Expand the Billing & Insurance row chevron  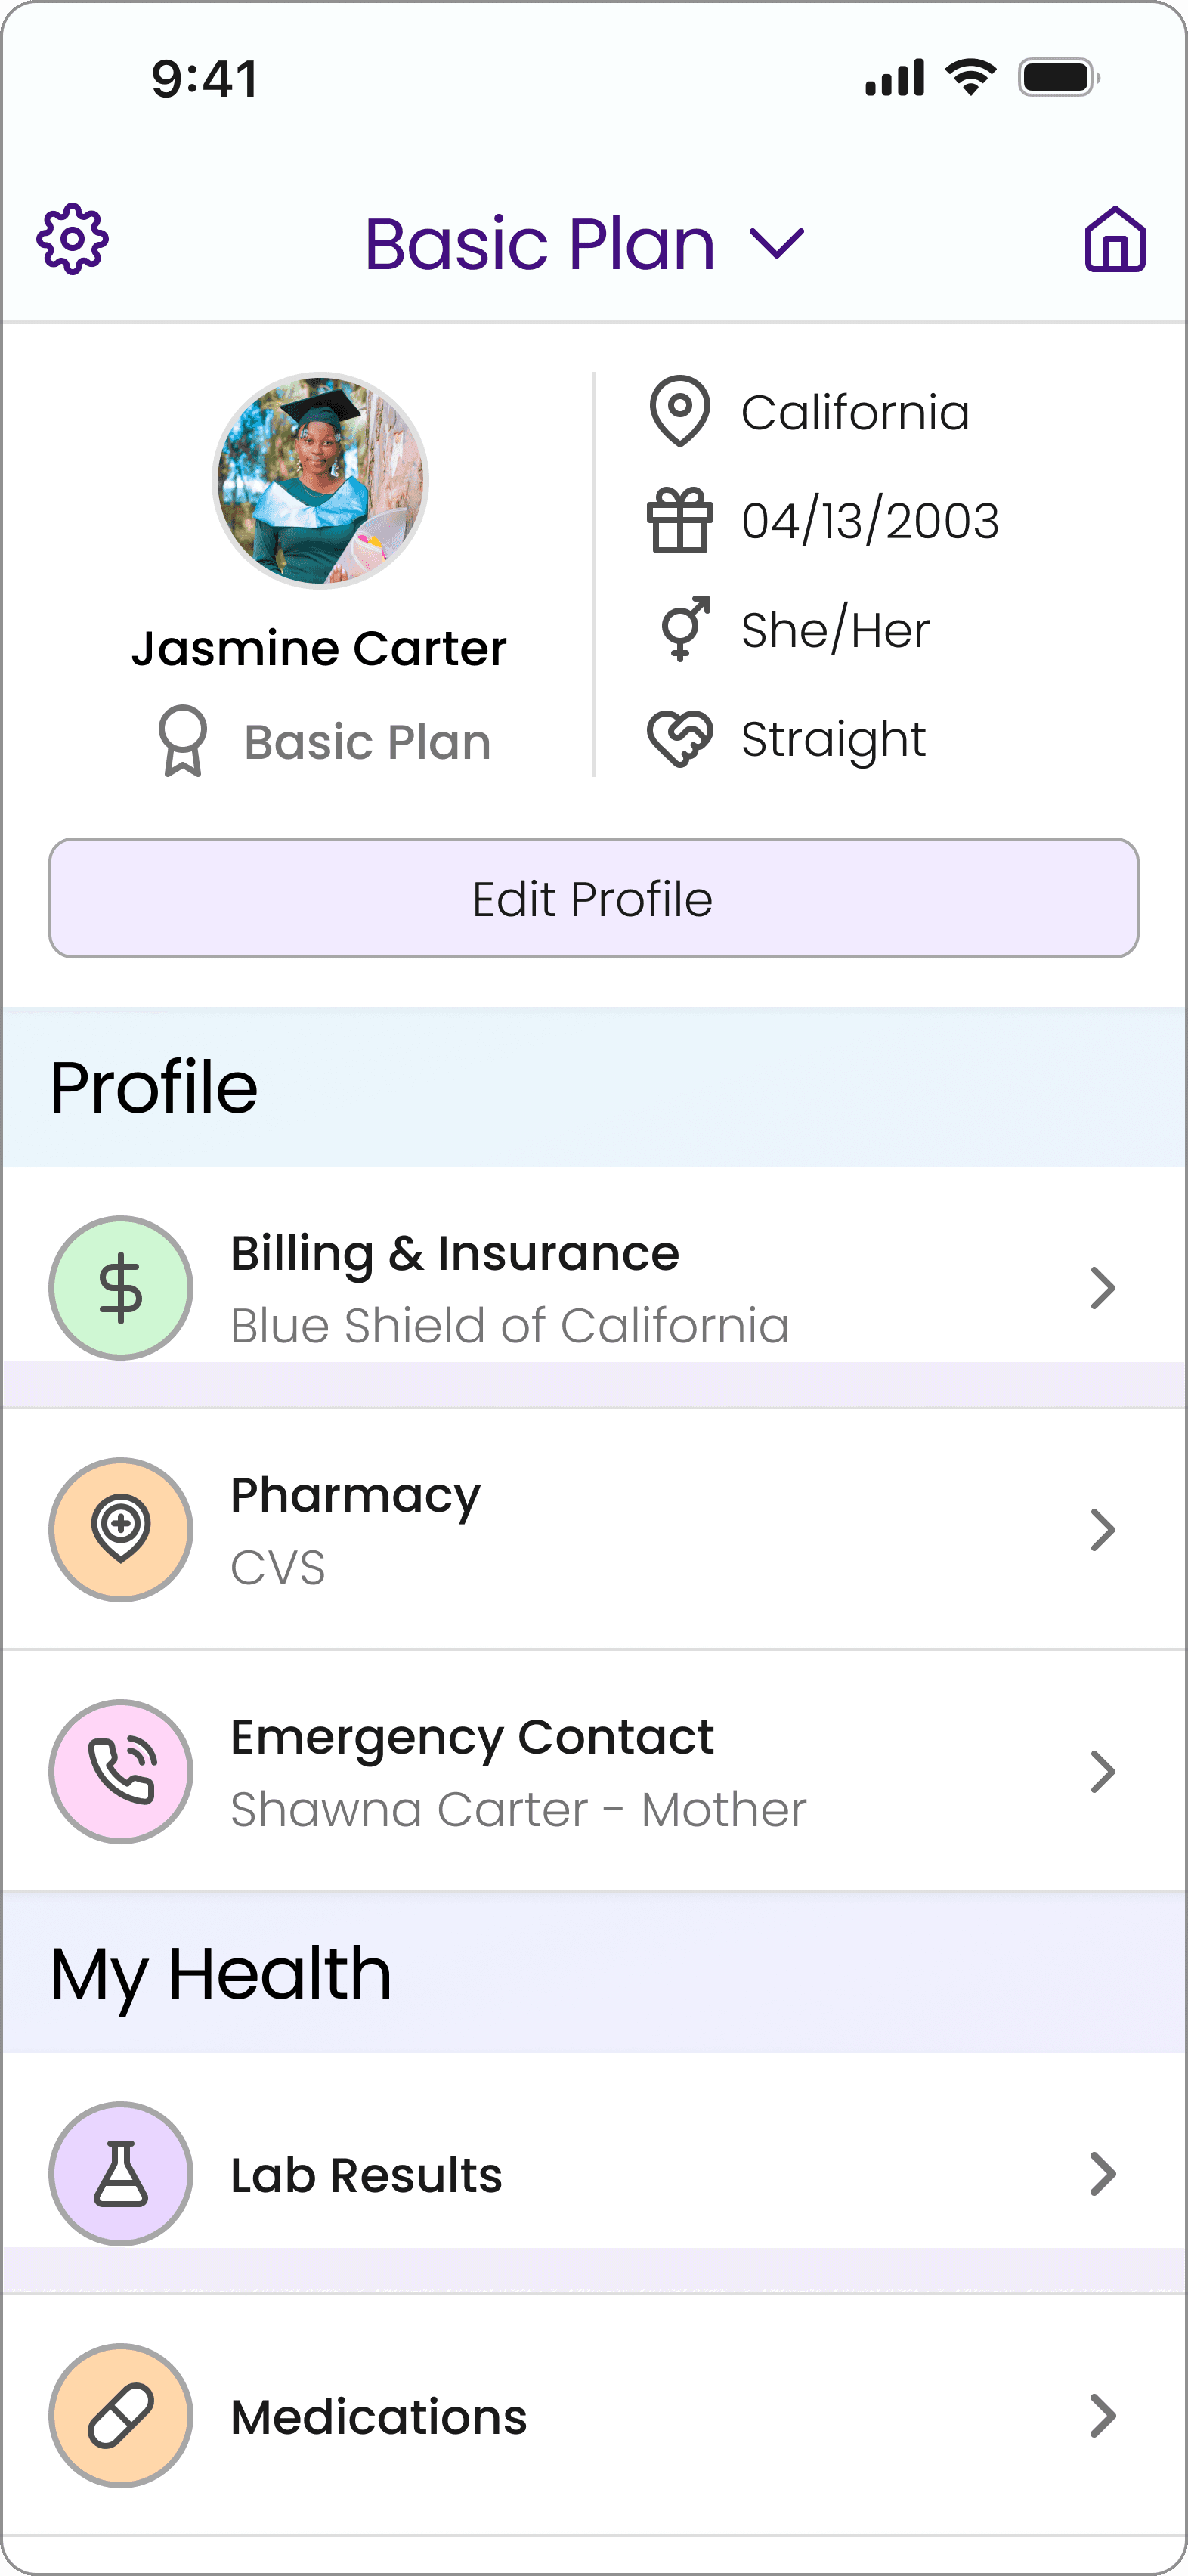tap(1102, 1287)
